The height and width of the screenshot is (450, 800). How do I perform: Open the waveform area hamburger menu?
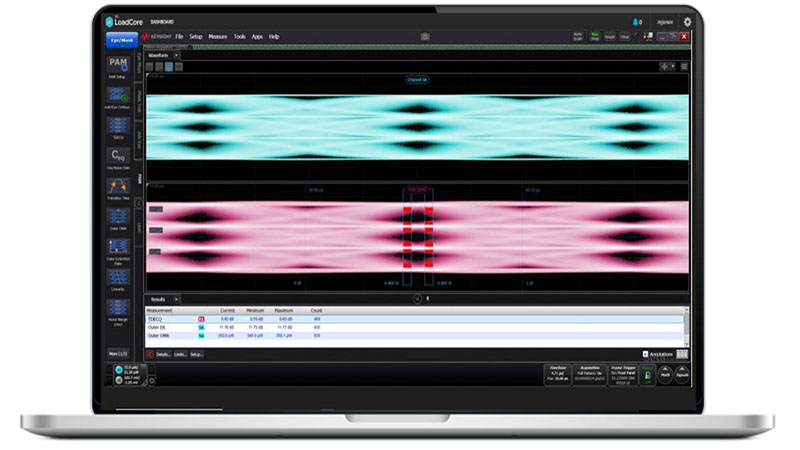684,66
